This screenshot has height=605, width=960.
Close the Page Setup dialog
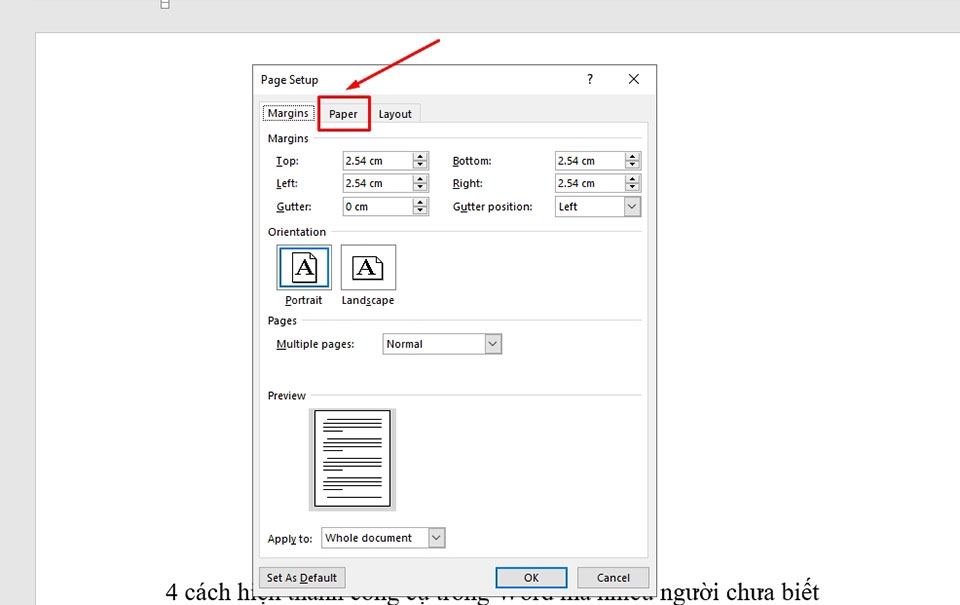pos(634,79)
